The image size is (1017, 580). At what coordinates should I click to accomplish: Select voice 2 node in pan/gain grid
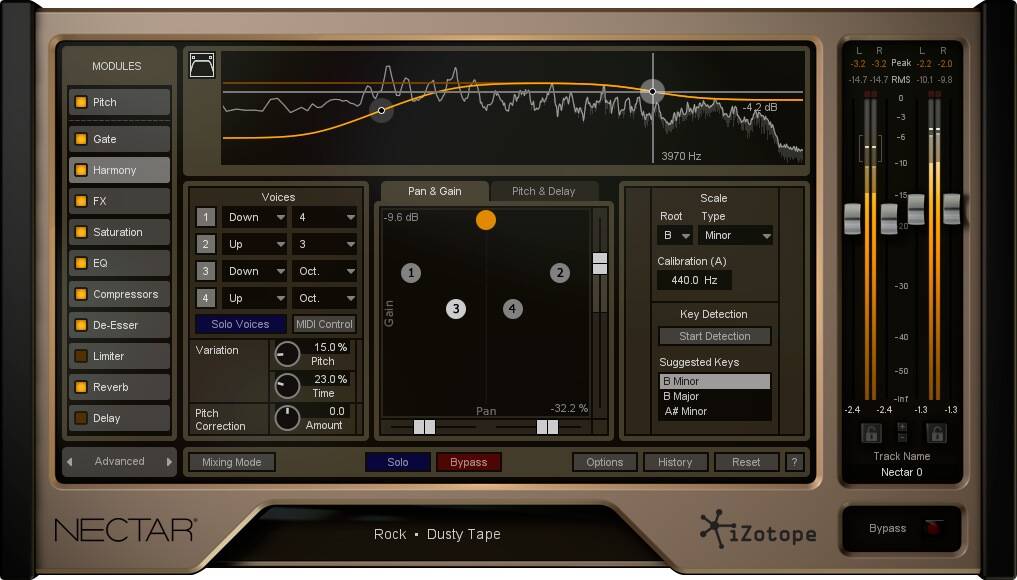pyautogui.click(x=560, y=273)
